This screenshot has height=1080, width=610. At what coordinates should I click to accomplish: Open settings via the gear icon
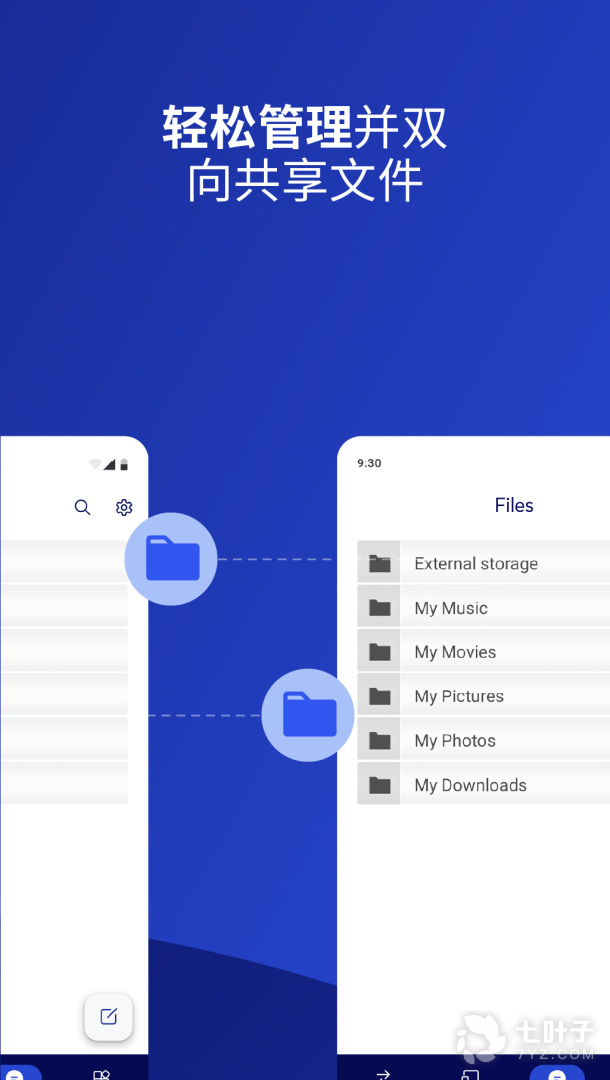(124, 508)
